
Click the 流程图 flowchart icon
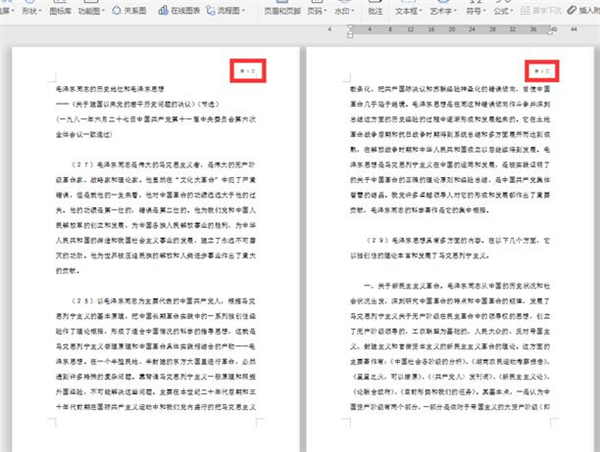click(210, 10)
